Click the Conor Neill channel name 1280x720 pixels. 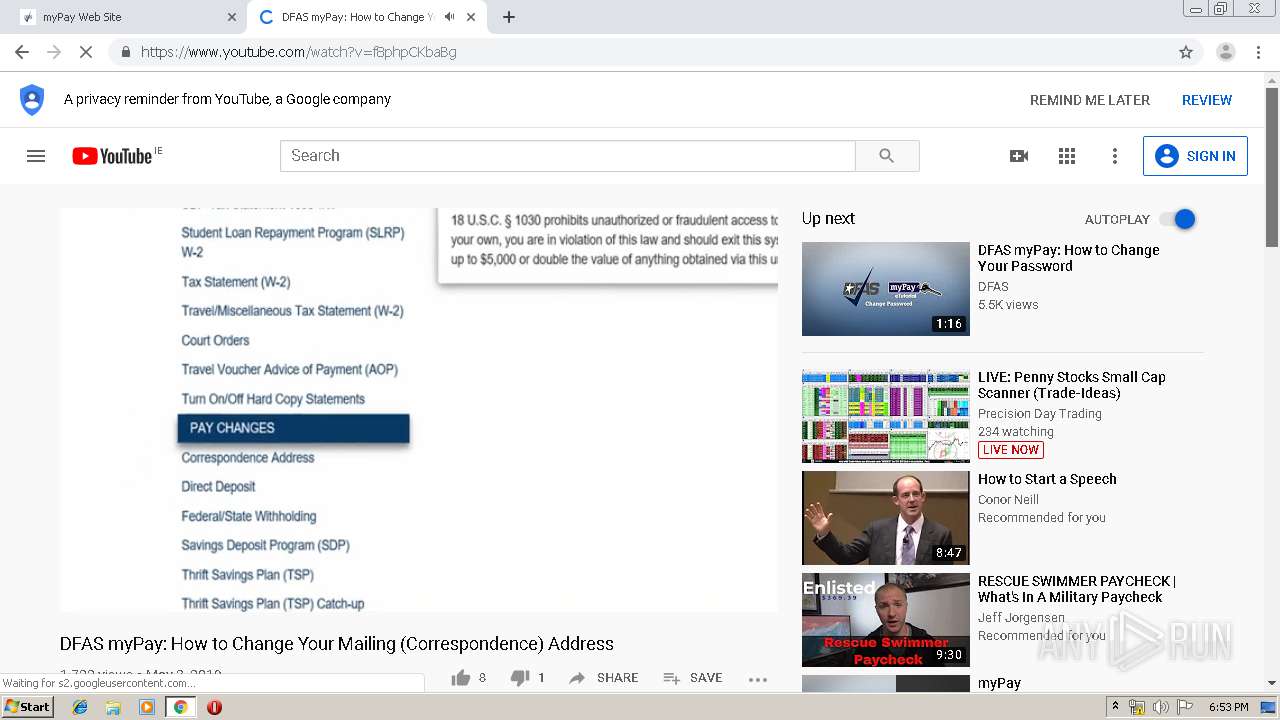[1008, 500]
